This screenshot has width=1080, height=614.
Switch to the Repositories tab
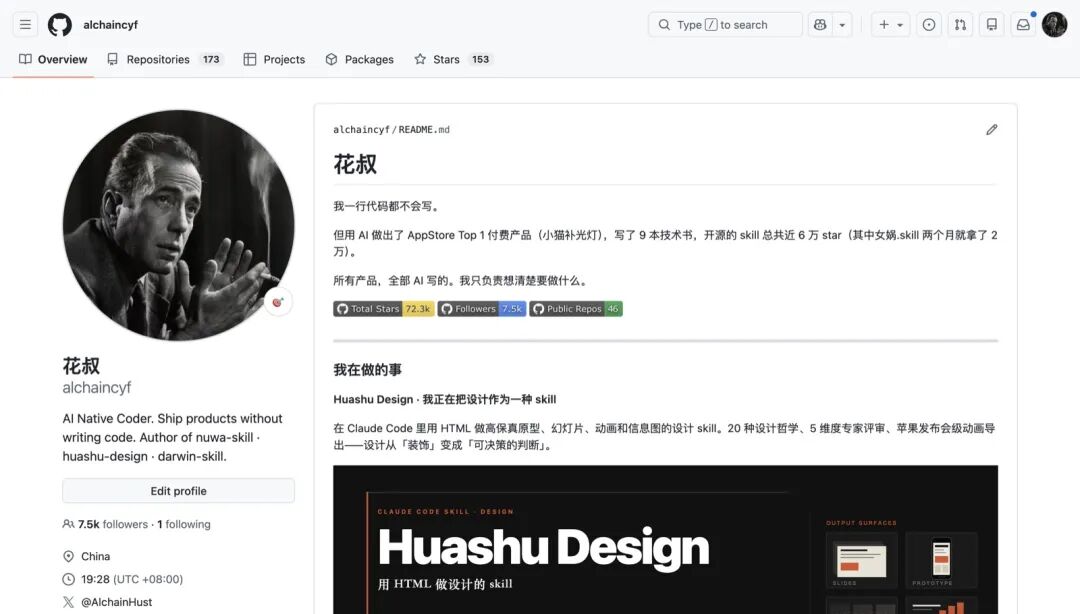(165, 59)
